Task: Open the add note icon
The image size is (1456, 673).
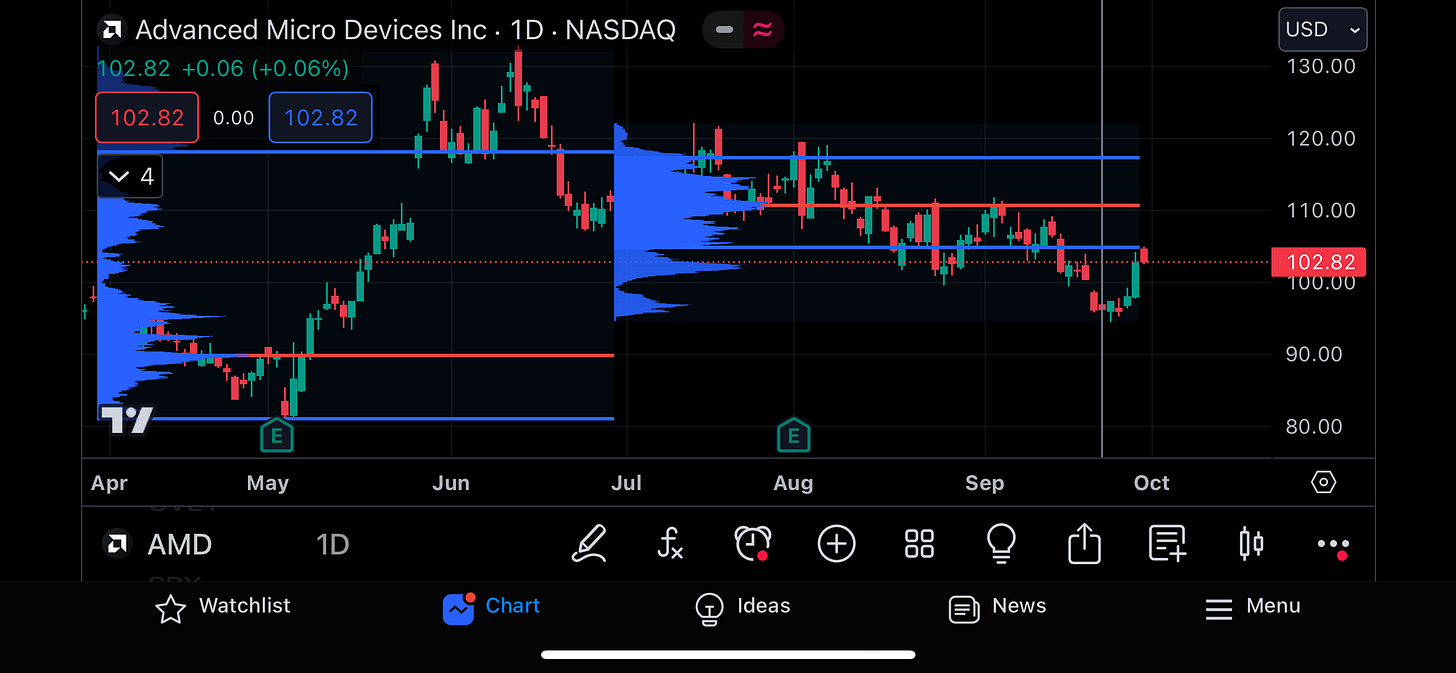Action: click(x=1167, y=544)
